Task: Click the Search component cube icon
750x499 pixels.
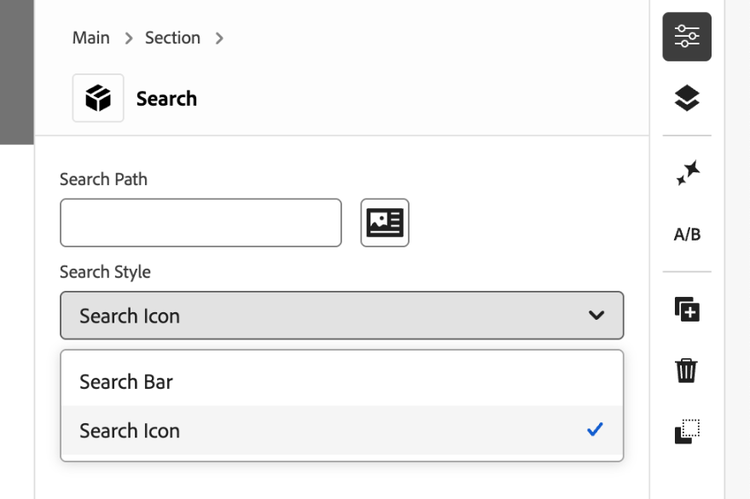Action: pos(98,98)
